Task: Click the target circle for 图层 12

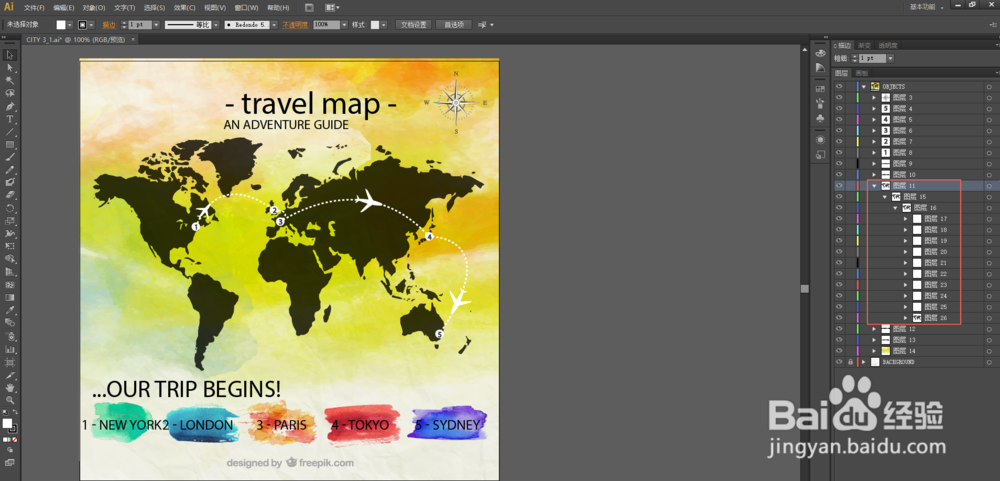Action: (x=989, y=329)
